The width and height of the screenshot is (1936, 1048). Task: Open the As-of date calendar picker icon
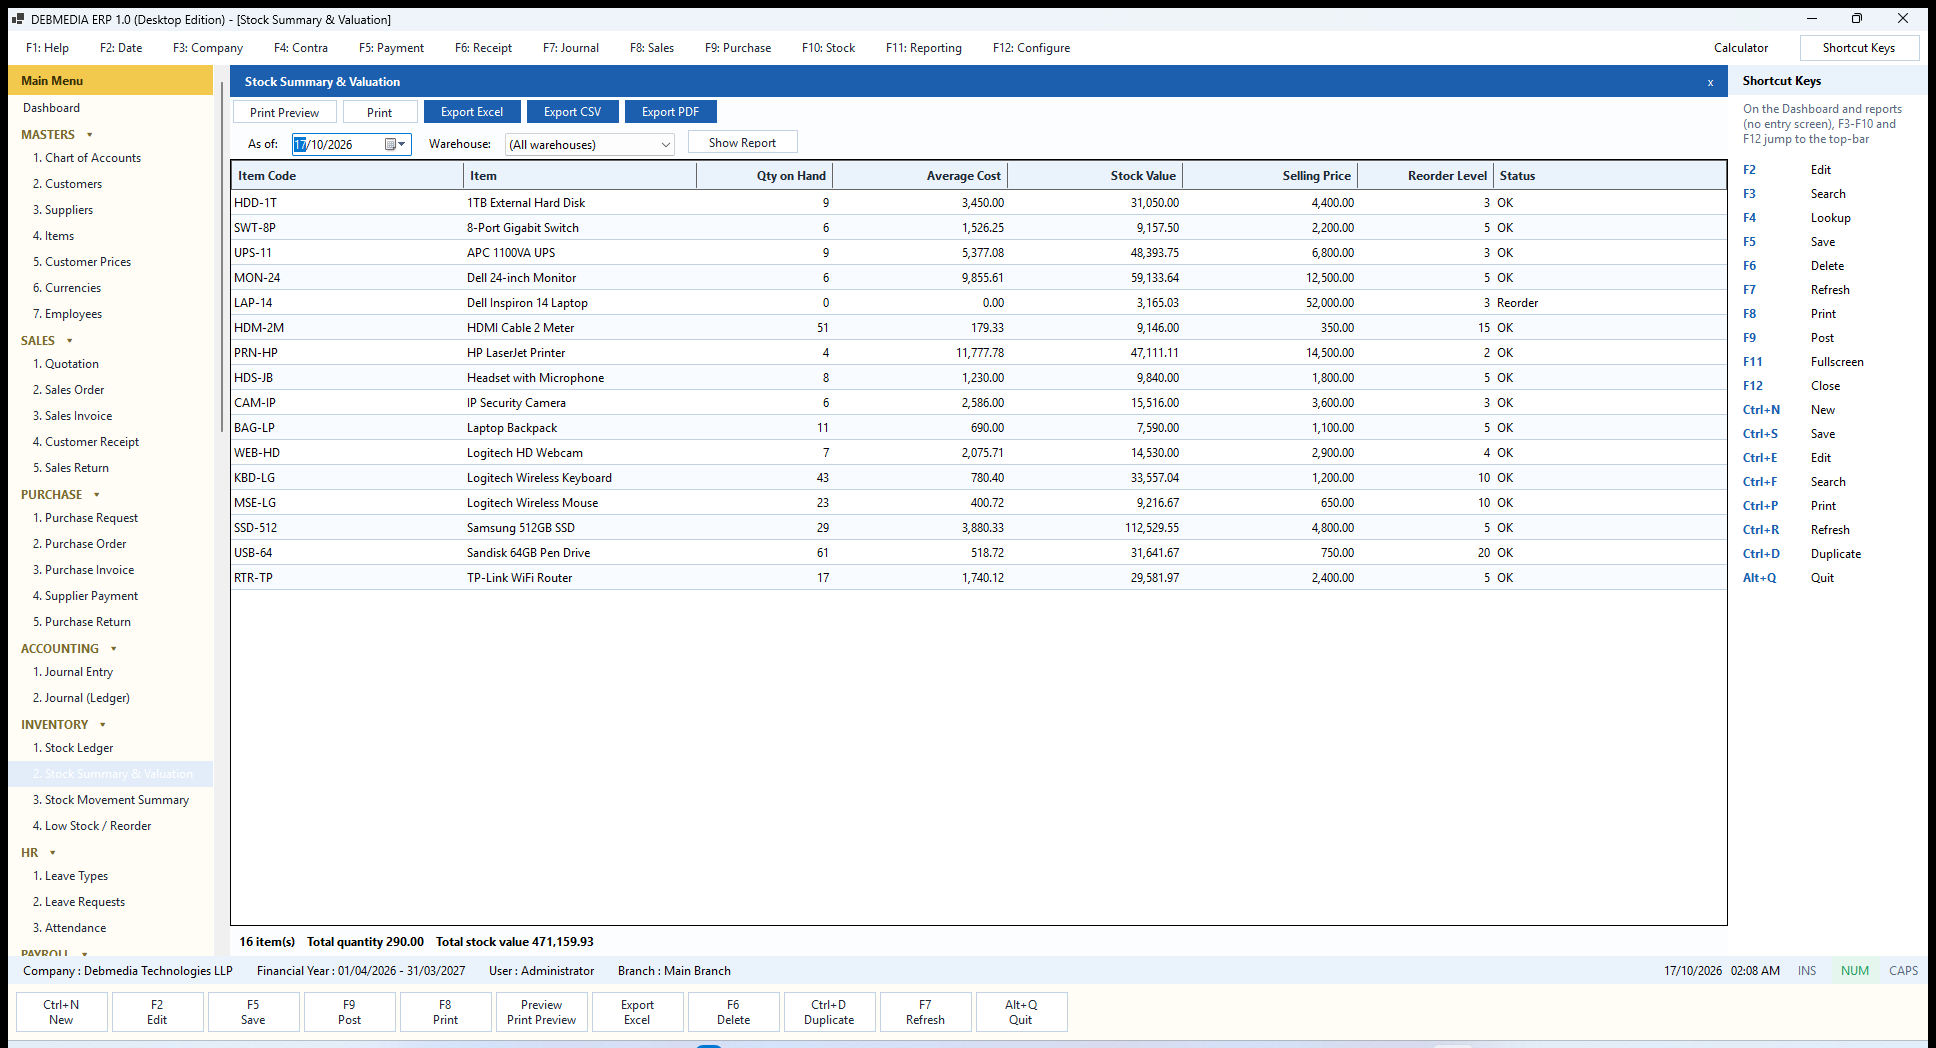(x=396, y=144)
